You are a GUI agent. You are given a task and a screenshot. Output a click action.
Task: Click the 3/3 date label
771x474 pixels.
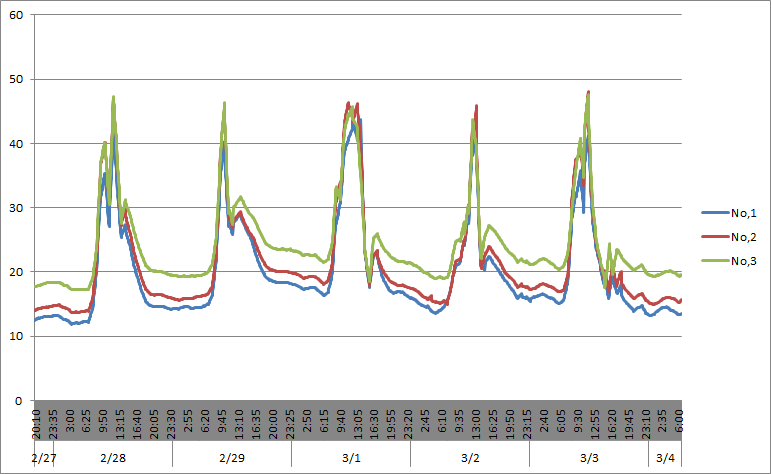click(590, 457)
